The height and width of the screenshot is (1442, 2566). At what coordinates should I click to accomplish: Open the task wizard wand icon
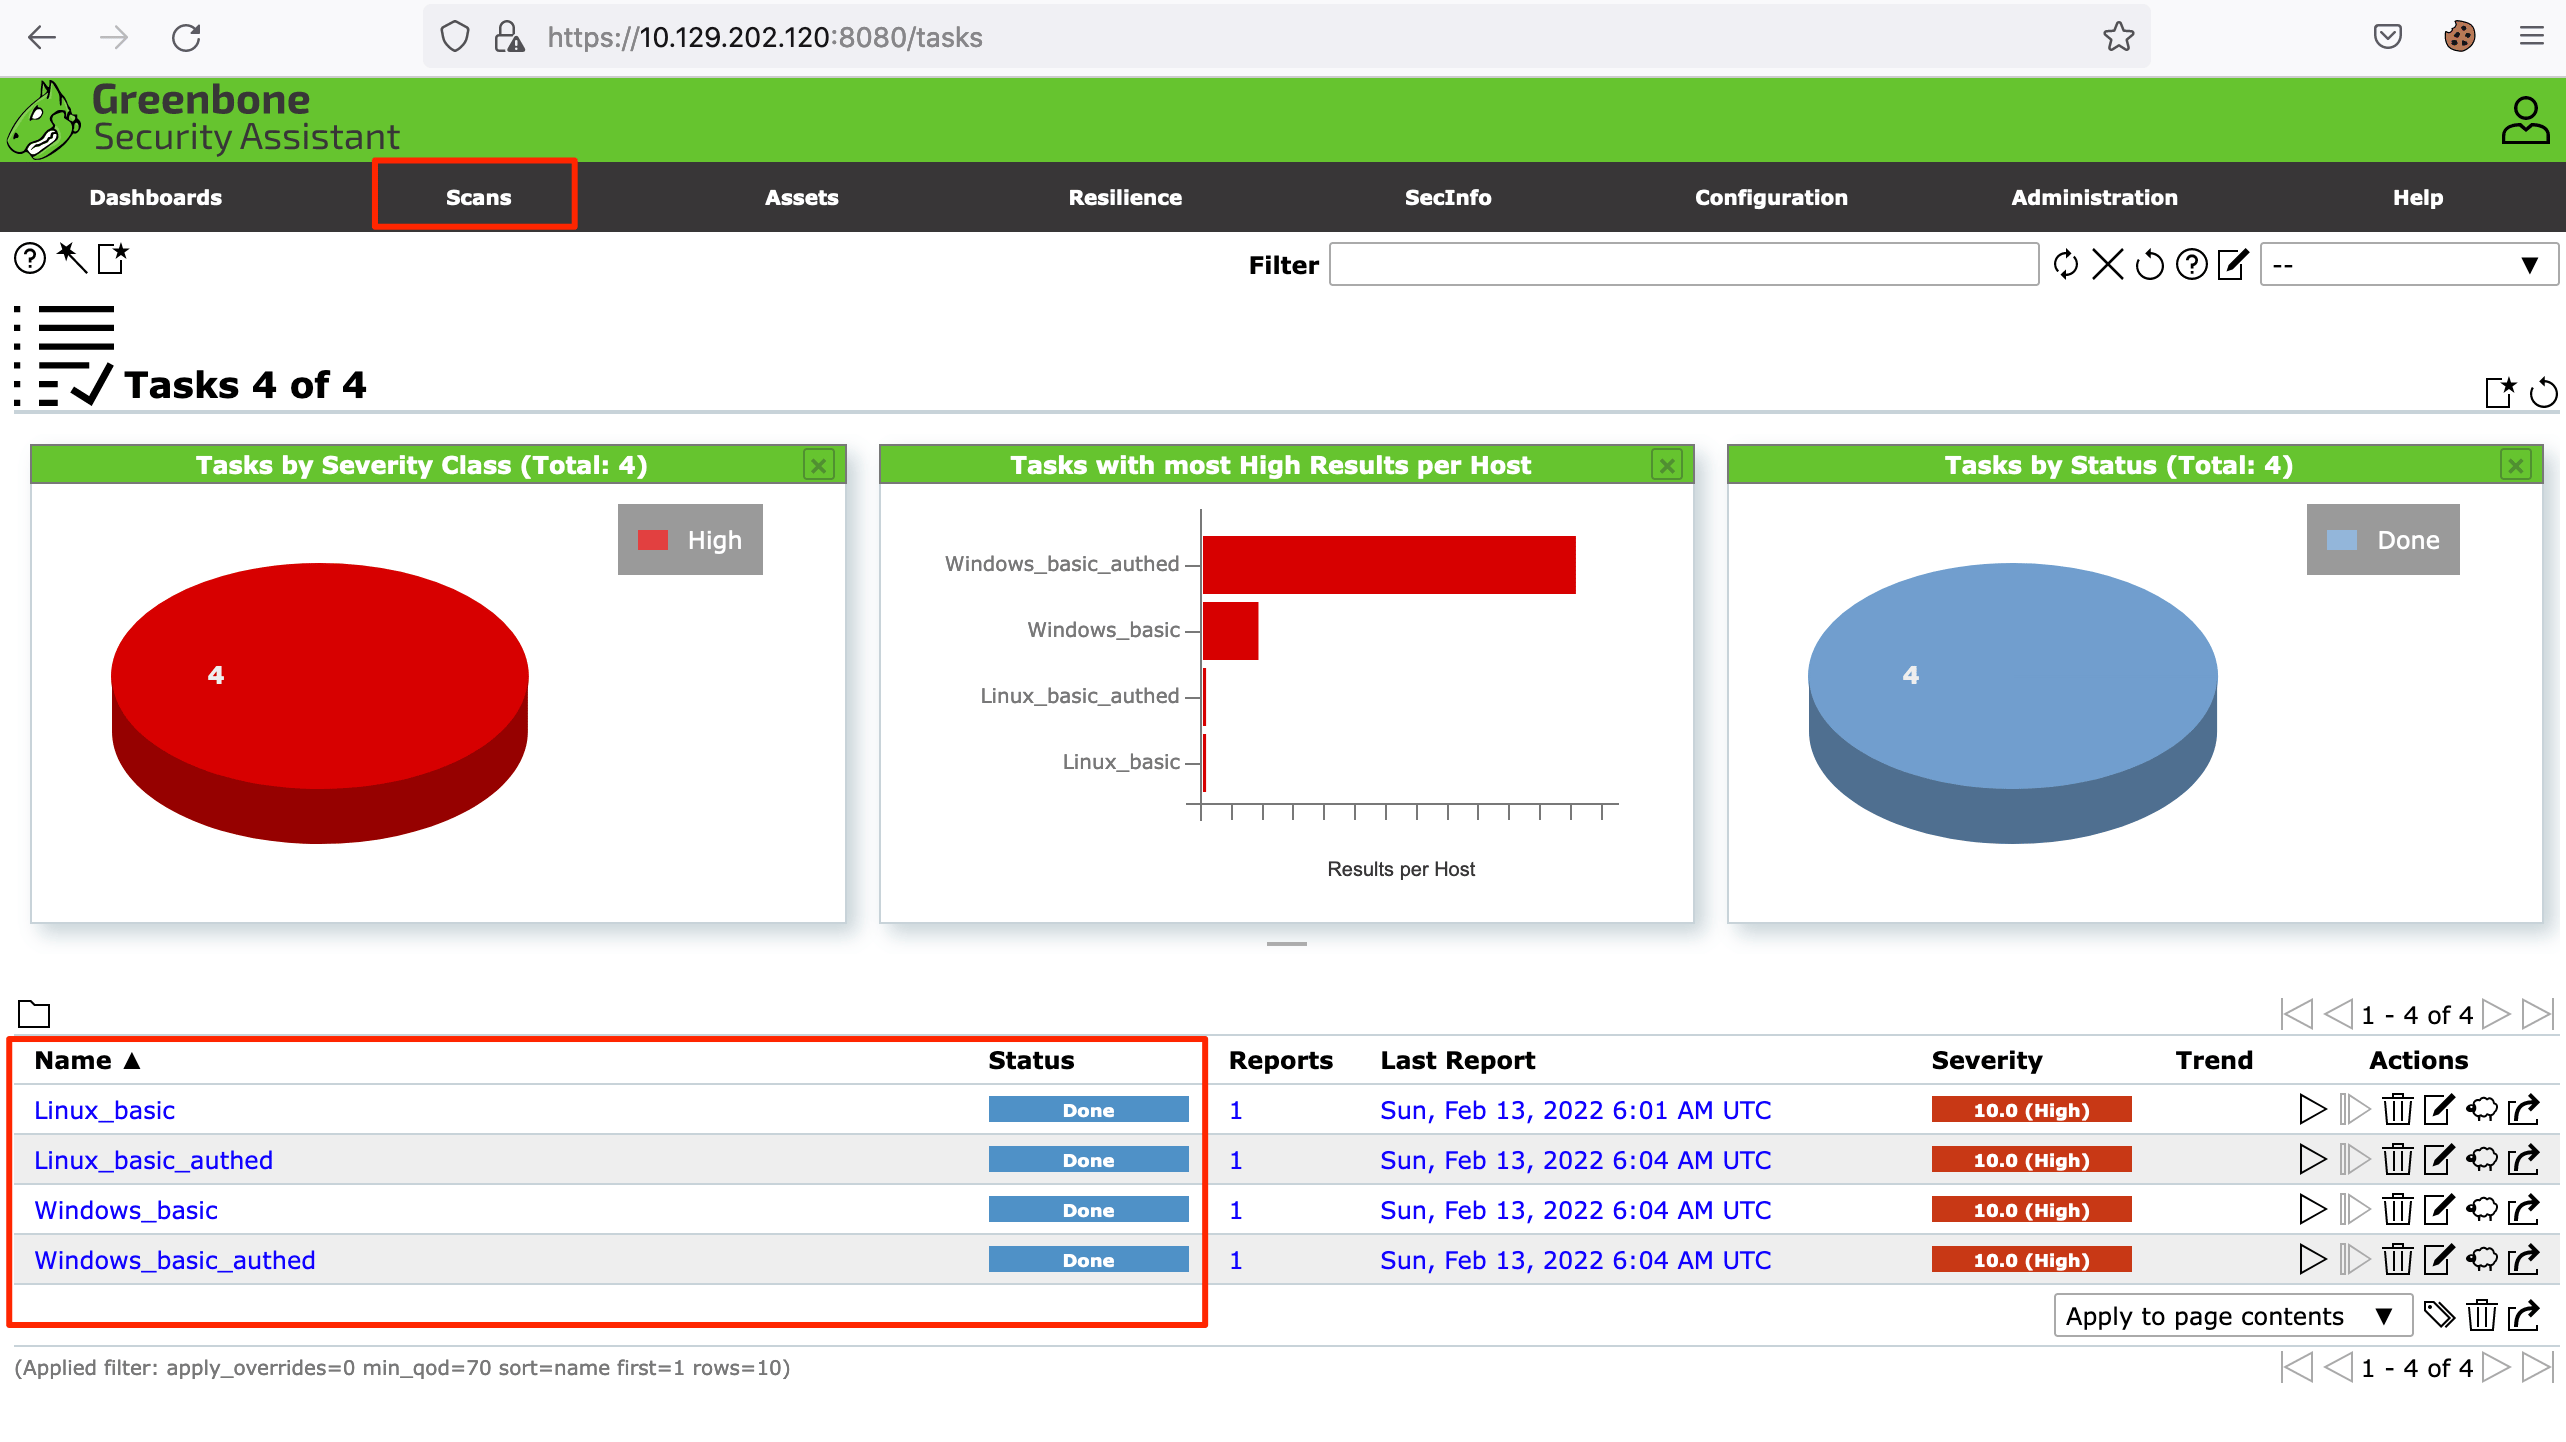(x=72, y=258)
